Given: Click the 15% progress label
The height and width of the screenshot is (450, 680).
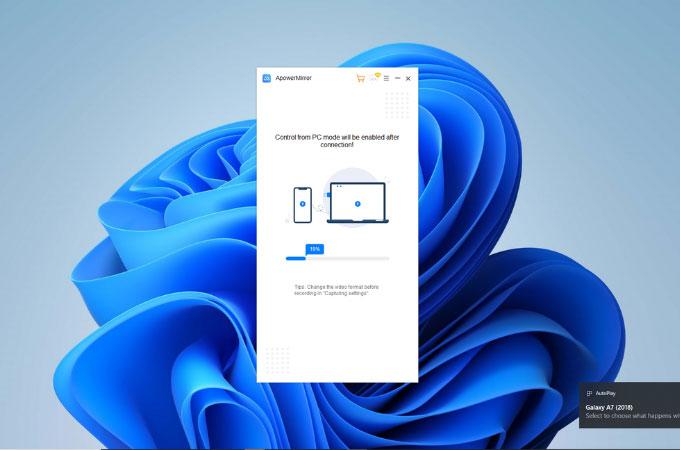Looking at the screenshot, I should (x=314, y=248).
